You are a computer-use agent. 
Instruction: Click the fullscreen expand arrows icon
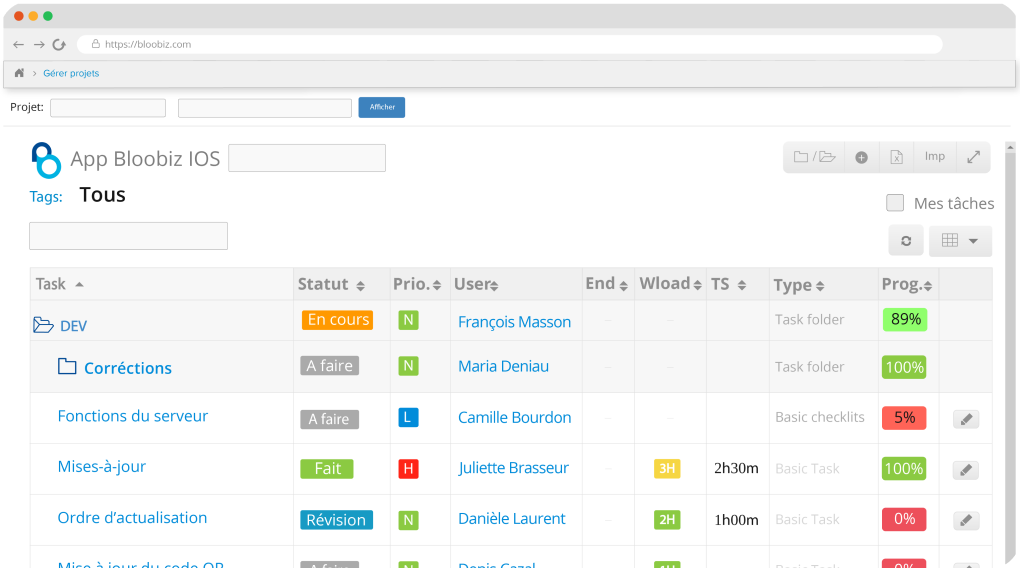pos(973,157)
